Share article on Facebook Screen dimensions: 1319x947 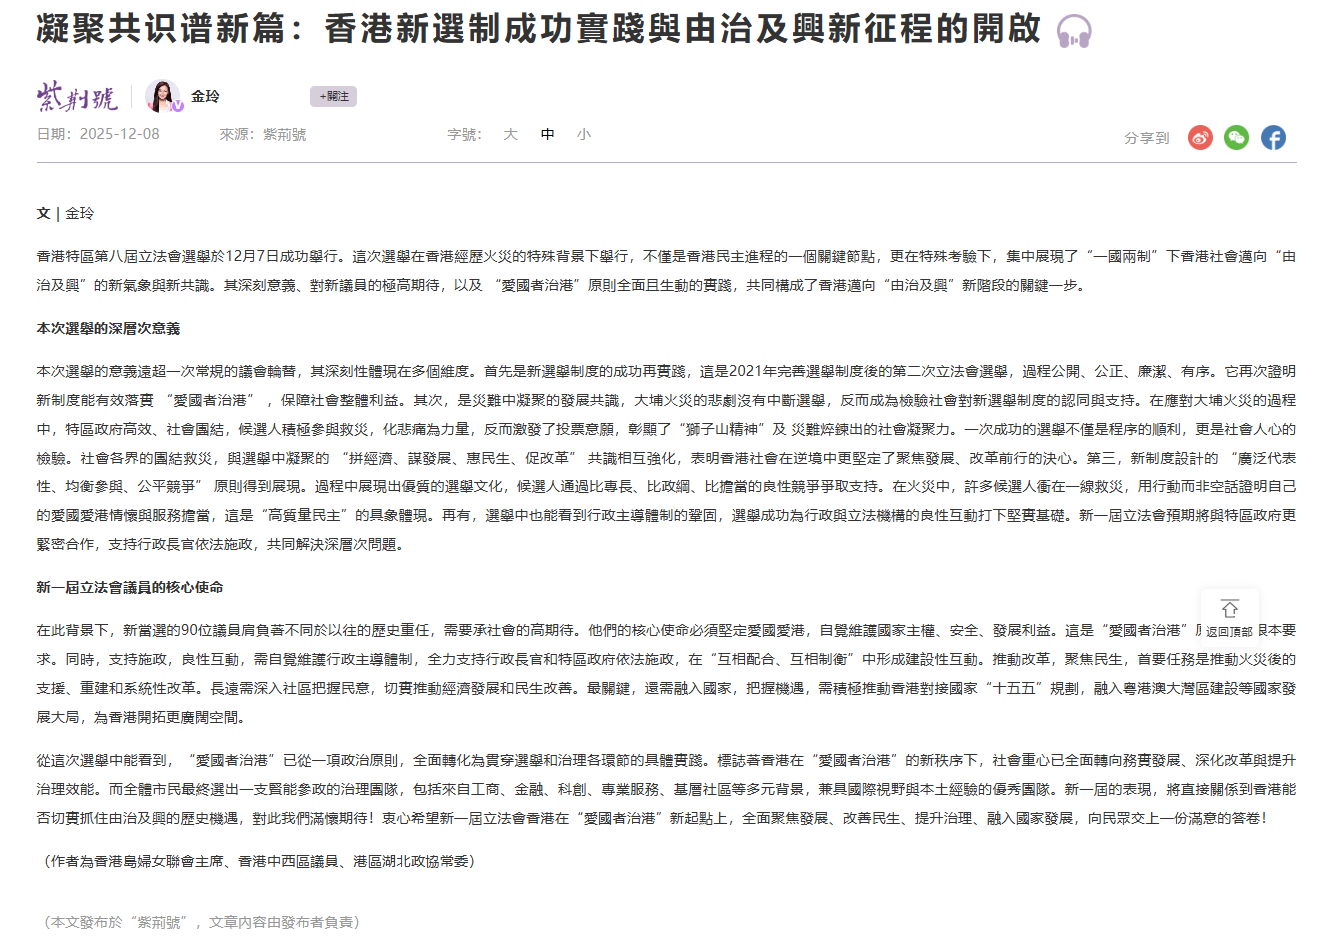[x=1273, y=138]
